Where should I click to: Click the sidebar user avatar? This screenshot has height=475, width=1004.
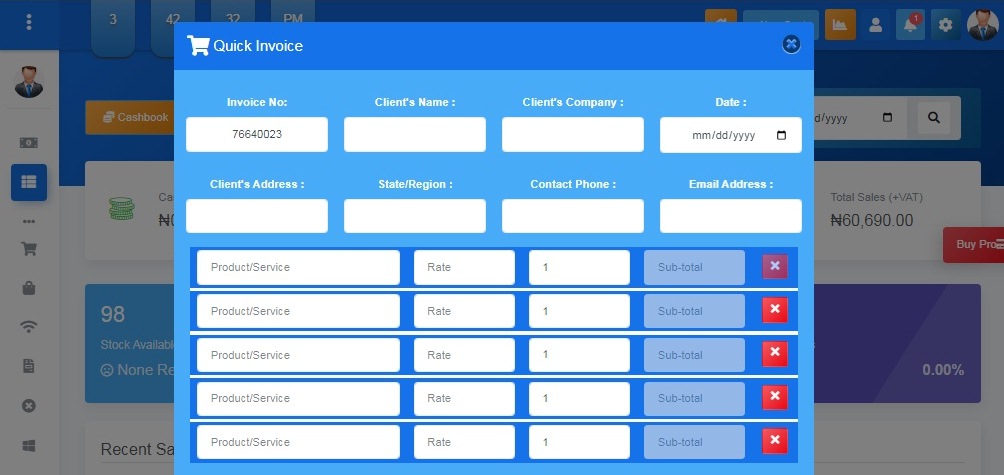(x=29, y=82)
